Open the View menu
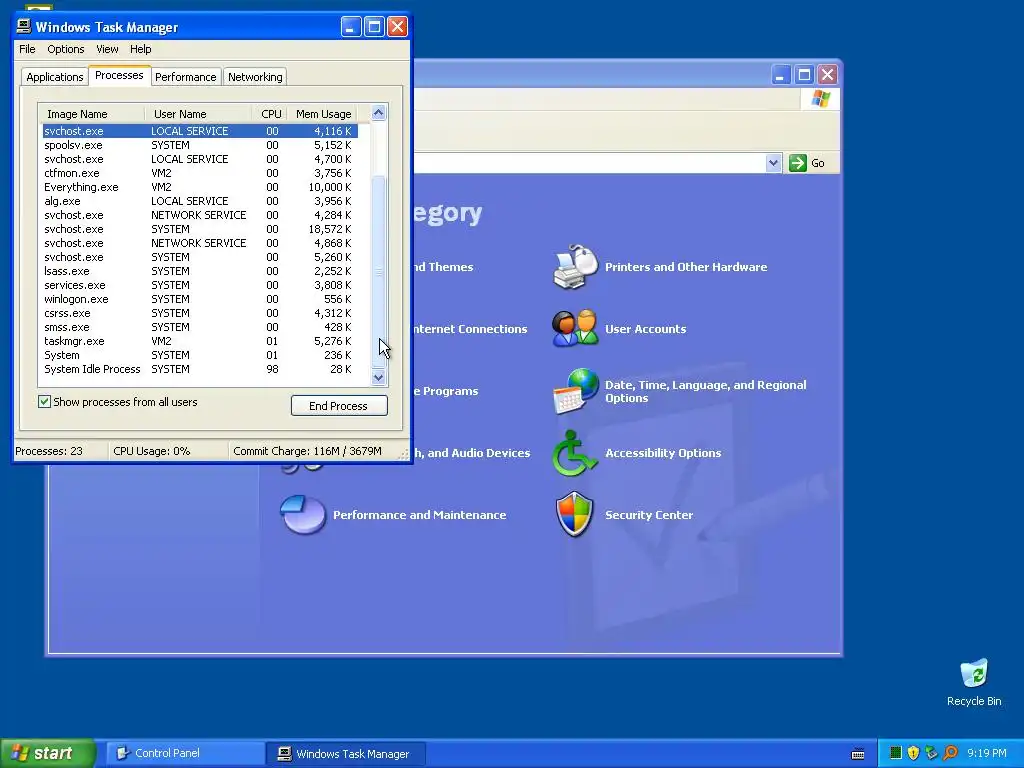The width and height of the screenshot is (1024, 768). pos(107,49)
